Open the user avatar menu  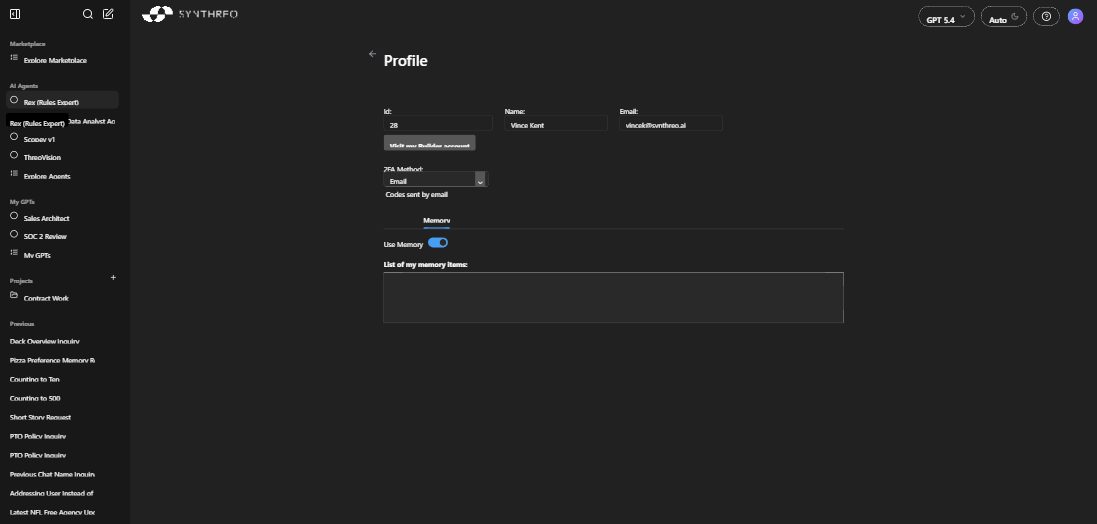pyautogui.click(x=1075, y=17)
